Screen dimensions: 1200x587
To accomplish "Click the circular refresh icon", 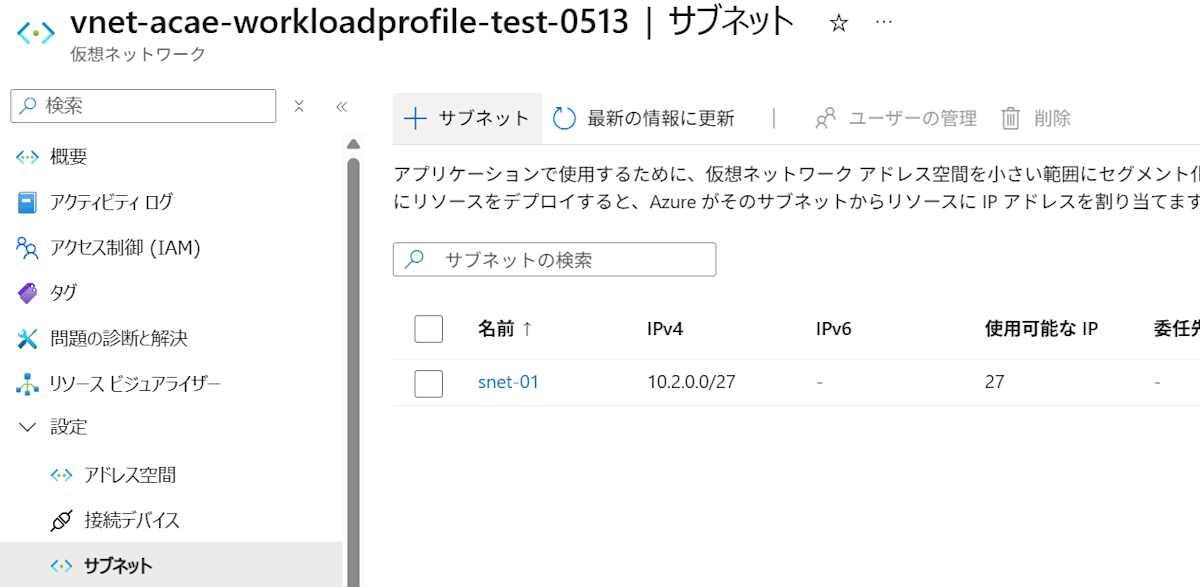I will click(564, 118).
